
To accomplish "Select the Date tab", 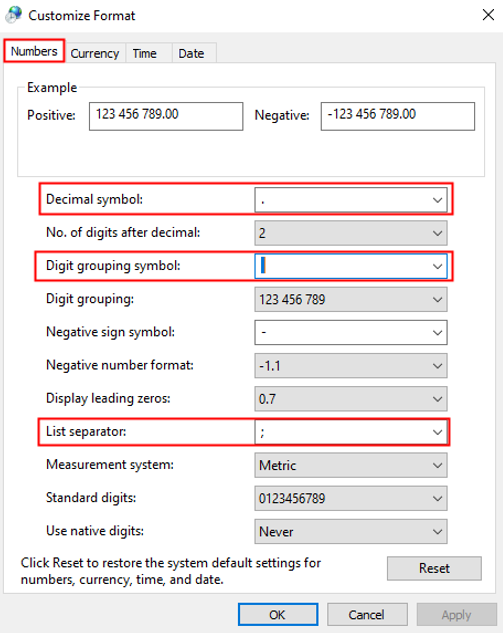I will 191,53.
